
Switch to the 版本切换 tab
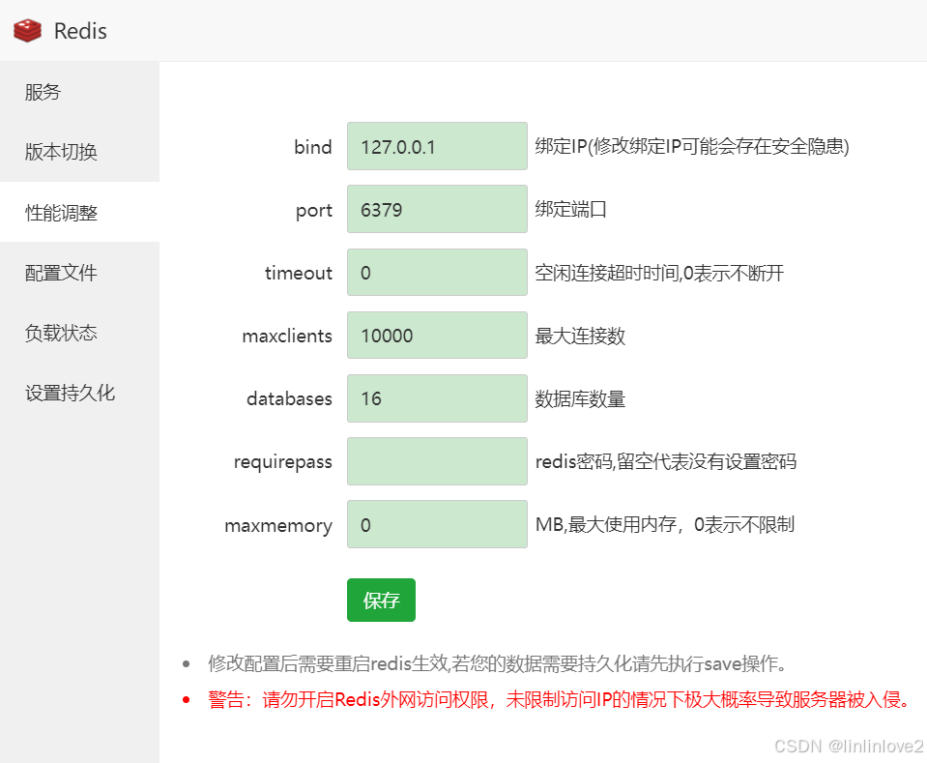click(x=80, y=152)
